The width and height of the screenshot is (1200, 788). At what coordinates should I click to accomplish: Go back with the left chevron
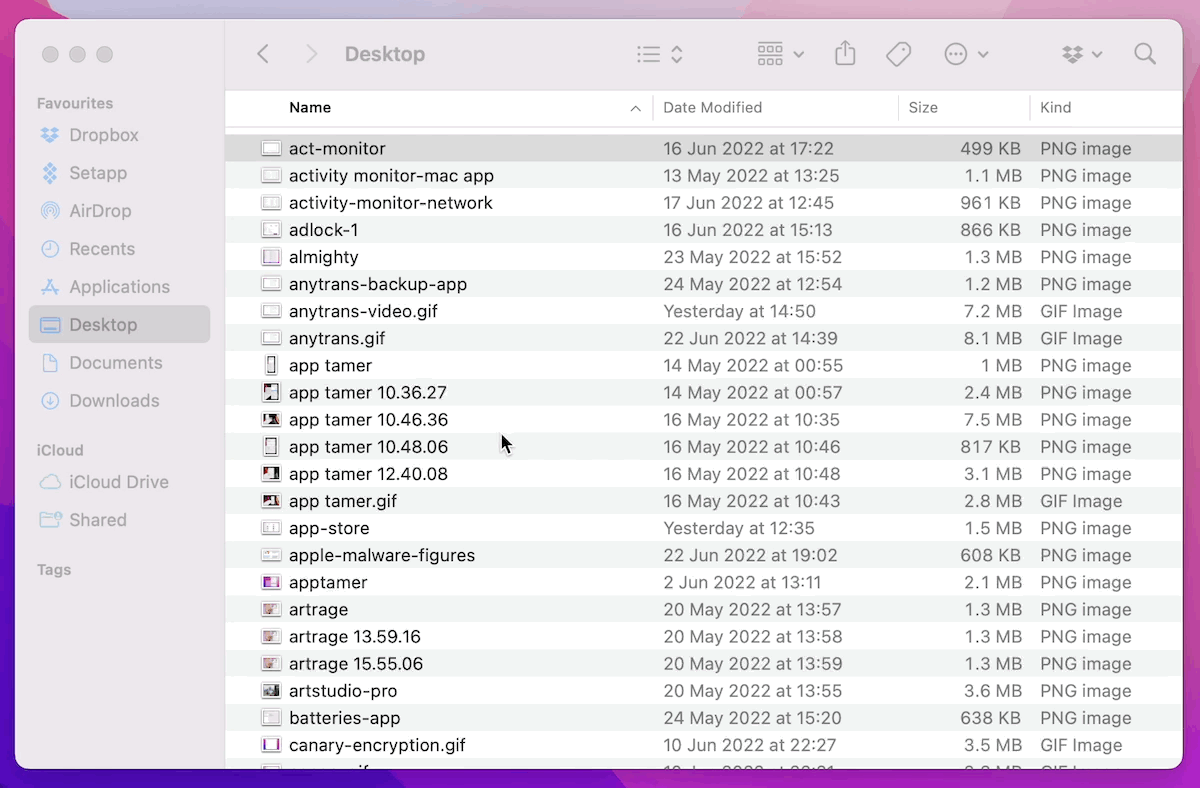click(263, 54)
